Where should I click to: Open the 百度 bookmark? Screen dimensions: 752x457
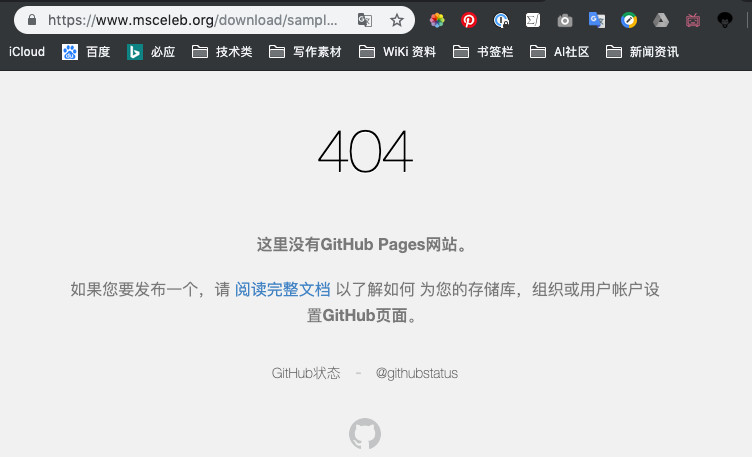click(86, 52)
